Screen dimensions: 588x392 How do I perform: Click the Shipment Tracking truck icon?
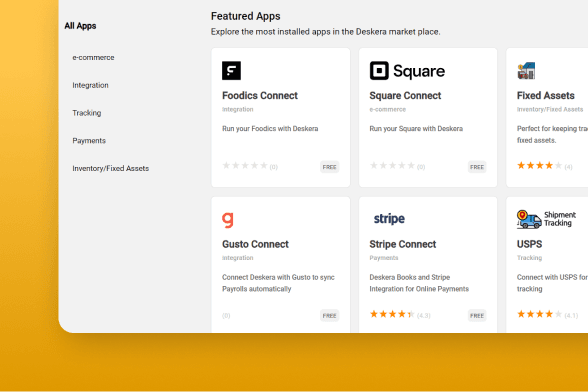coord(529,219)
